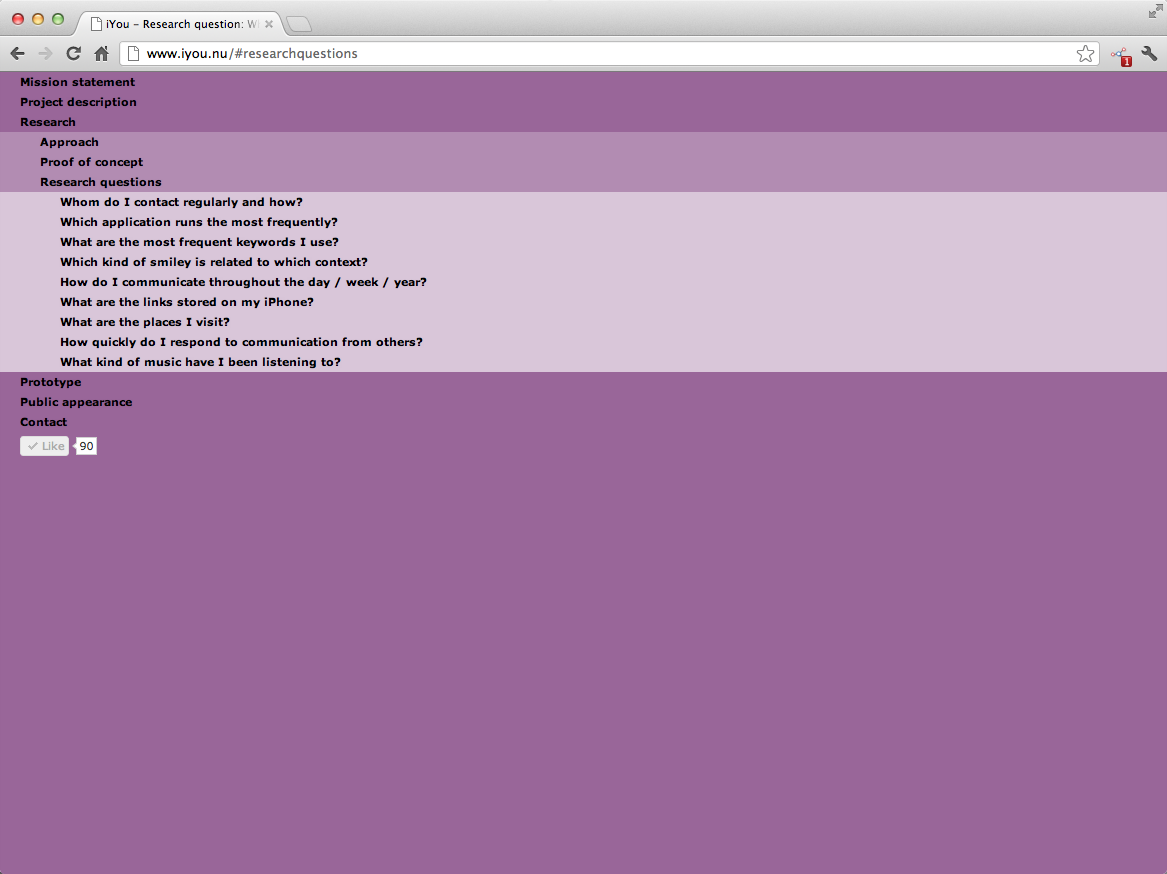
Task: Bookmark page with the star icon
Action: (x=1085, y=54)
